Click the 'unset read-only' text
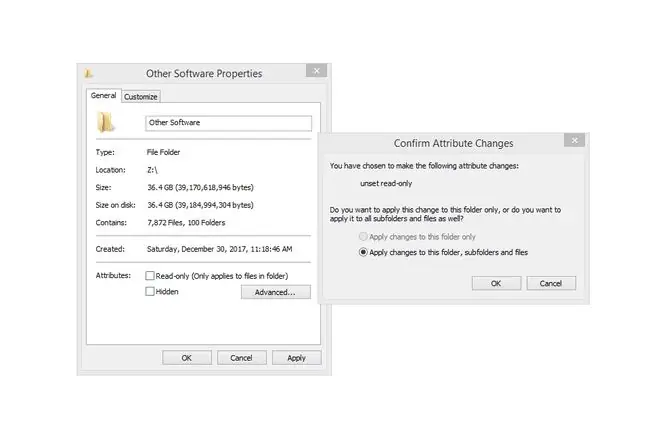Image resolution: width=650 pixels, height=433 pixels. tap(386, 183)
